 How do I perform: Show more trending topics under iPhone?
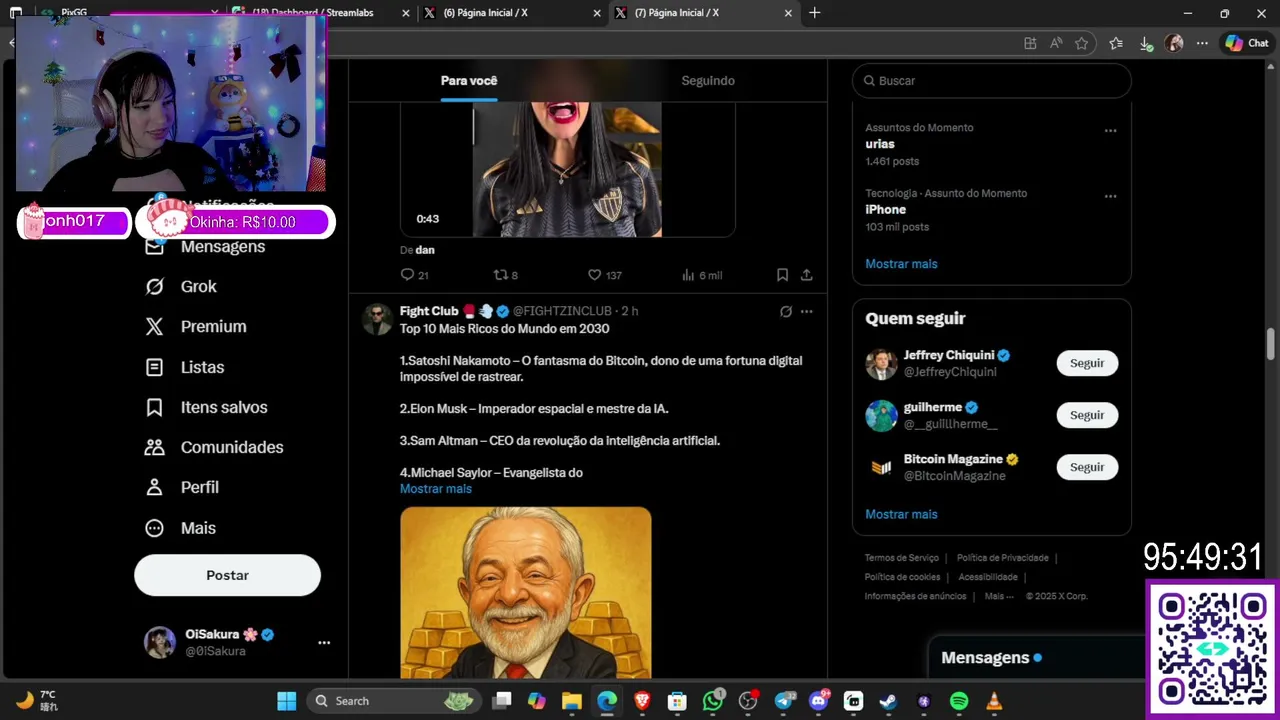point(901,264)
